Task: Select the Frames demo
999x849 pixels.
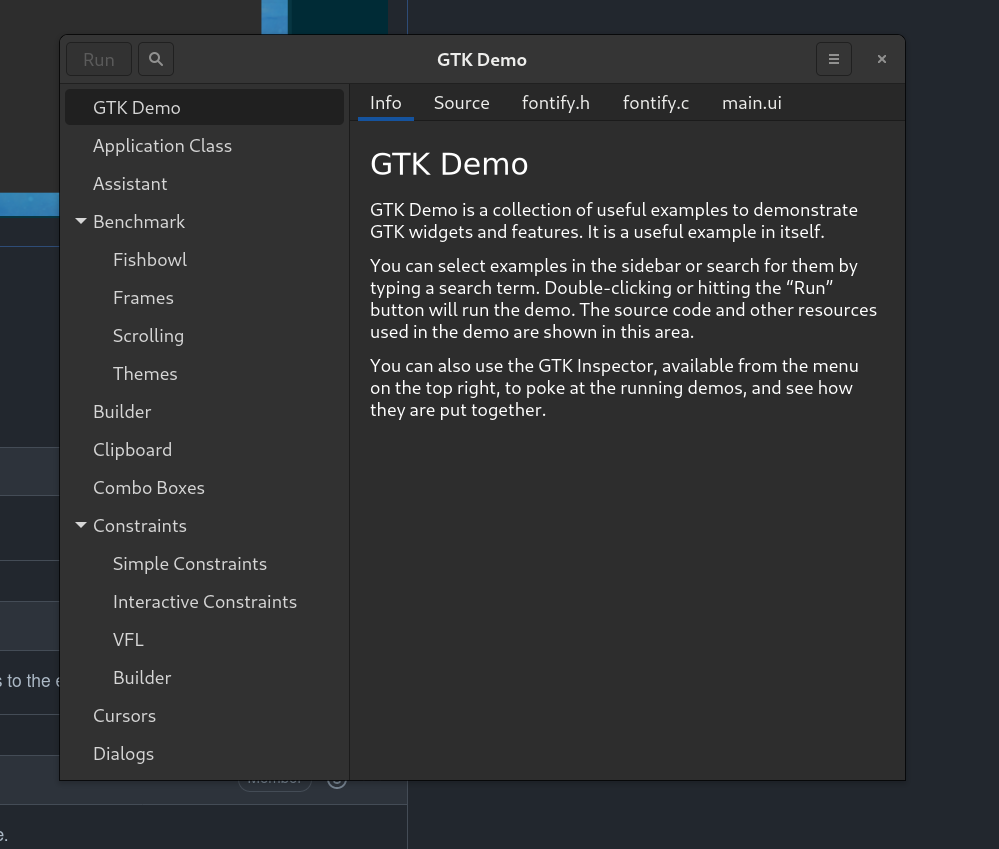Action: 143,297
